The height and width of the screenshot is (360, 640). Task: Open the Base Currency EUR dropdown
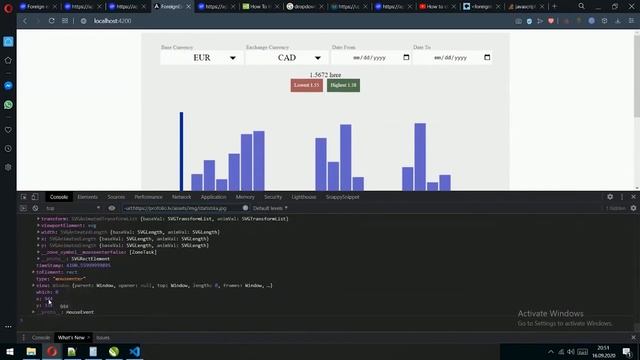coord(202,58)
